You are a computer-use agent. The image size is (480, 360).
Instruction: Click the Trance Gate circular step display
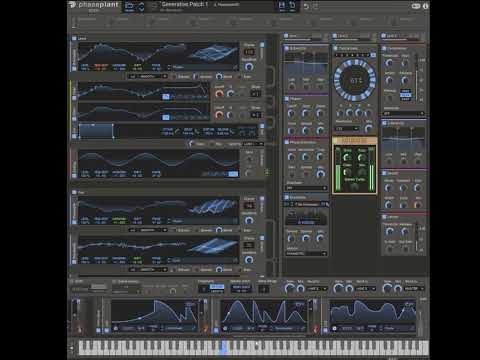pyautogui.click(x=355, y=80)
